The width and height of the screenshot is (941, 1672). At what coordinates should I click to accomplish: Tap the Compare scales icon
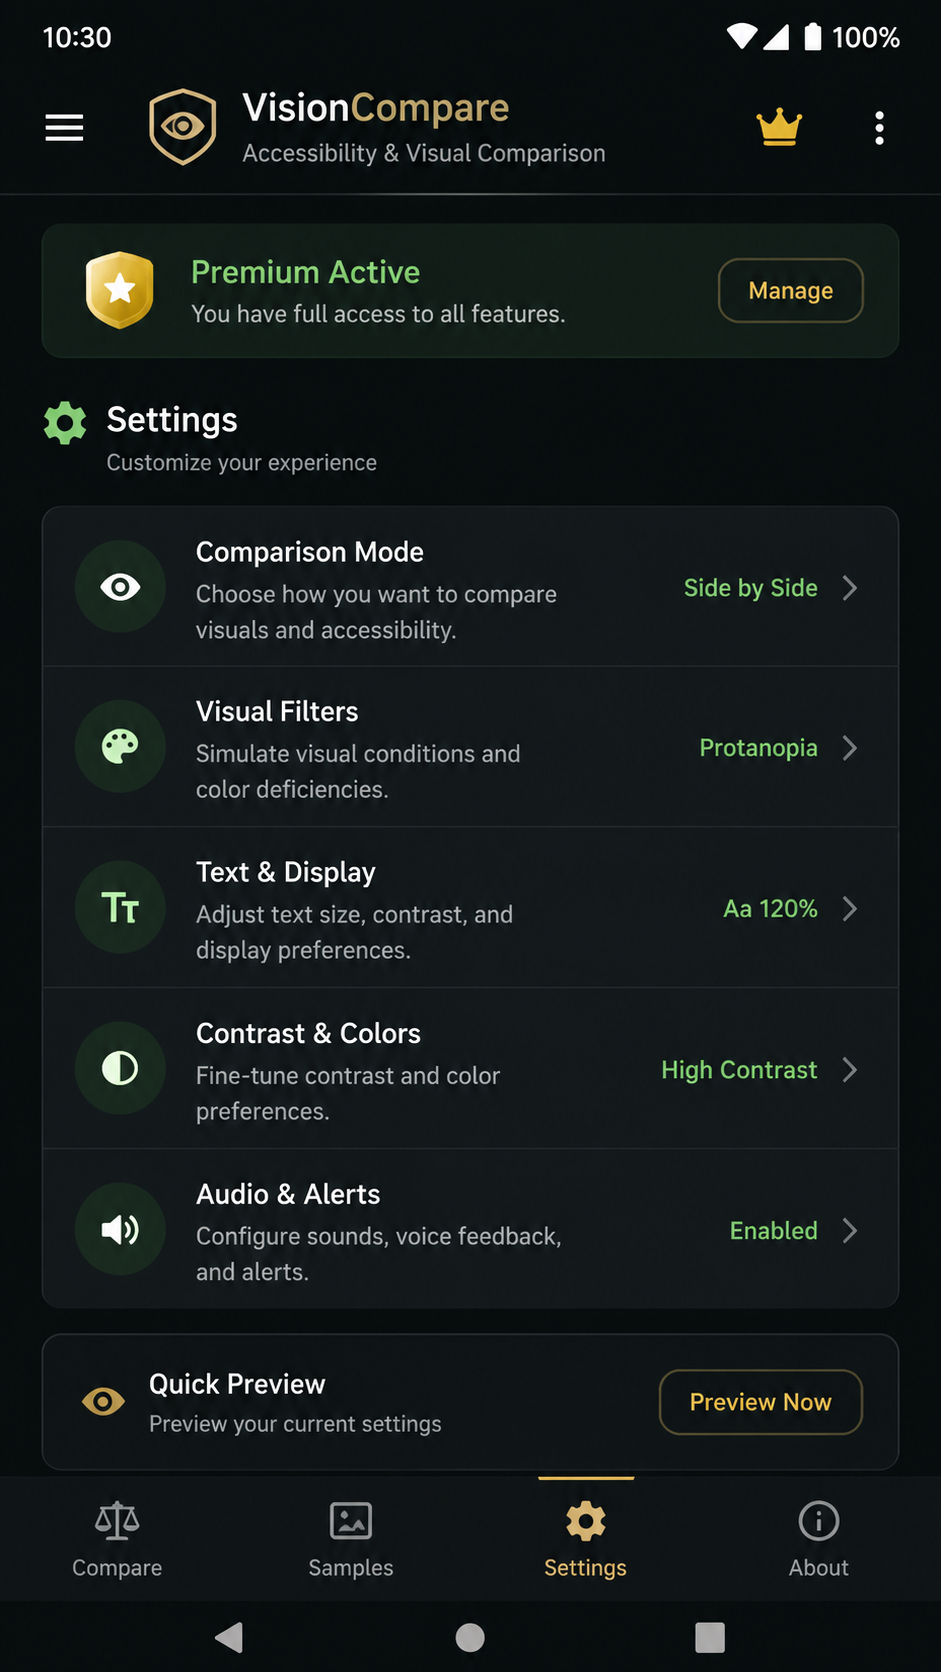click(x=117, y=1521)
